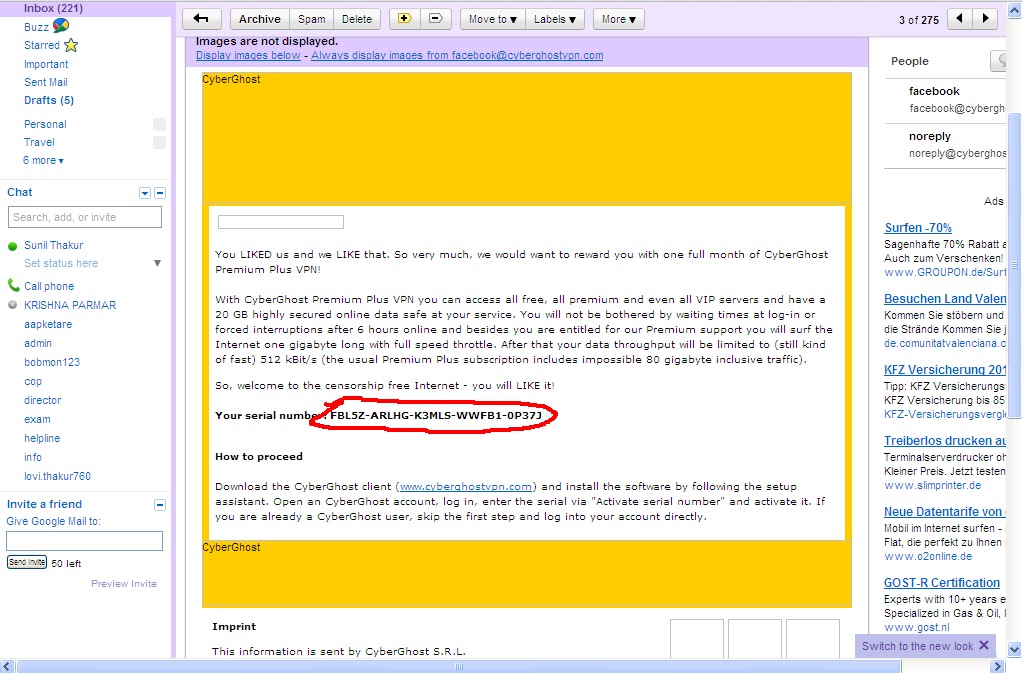Click vertical scrollbar down arrow
This screenshot has width=1022, height=673.
click(1014, 650)
